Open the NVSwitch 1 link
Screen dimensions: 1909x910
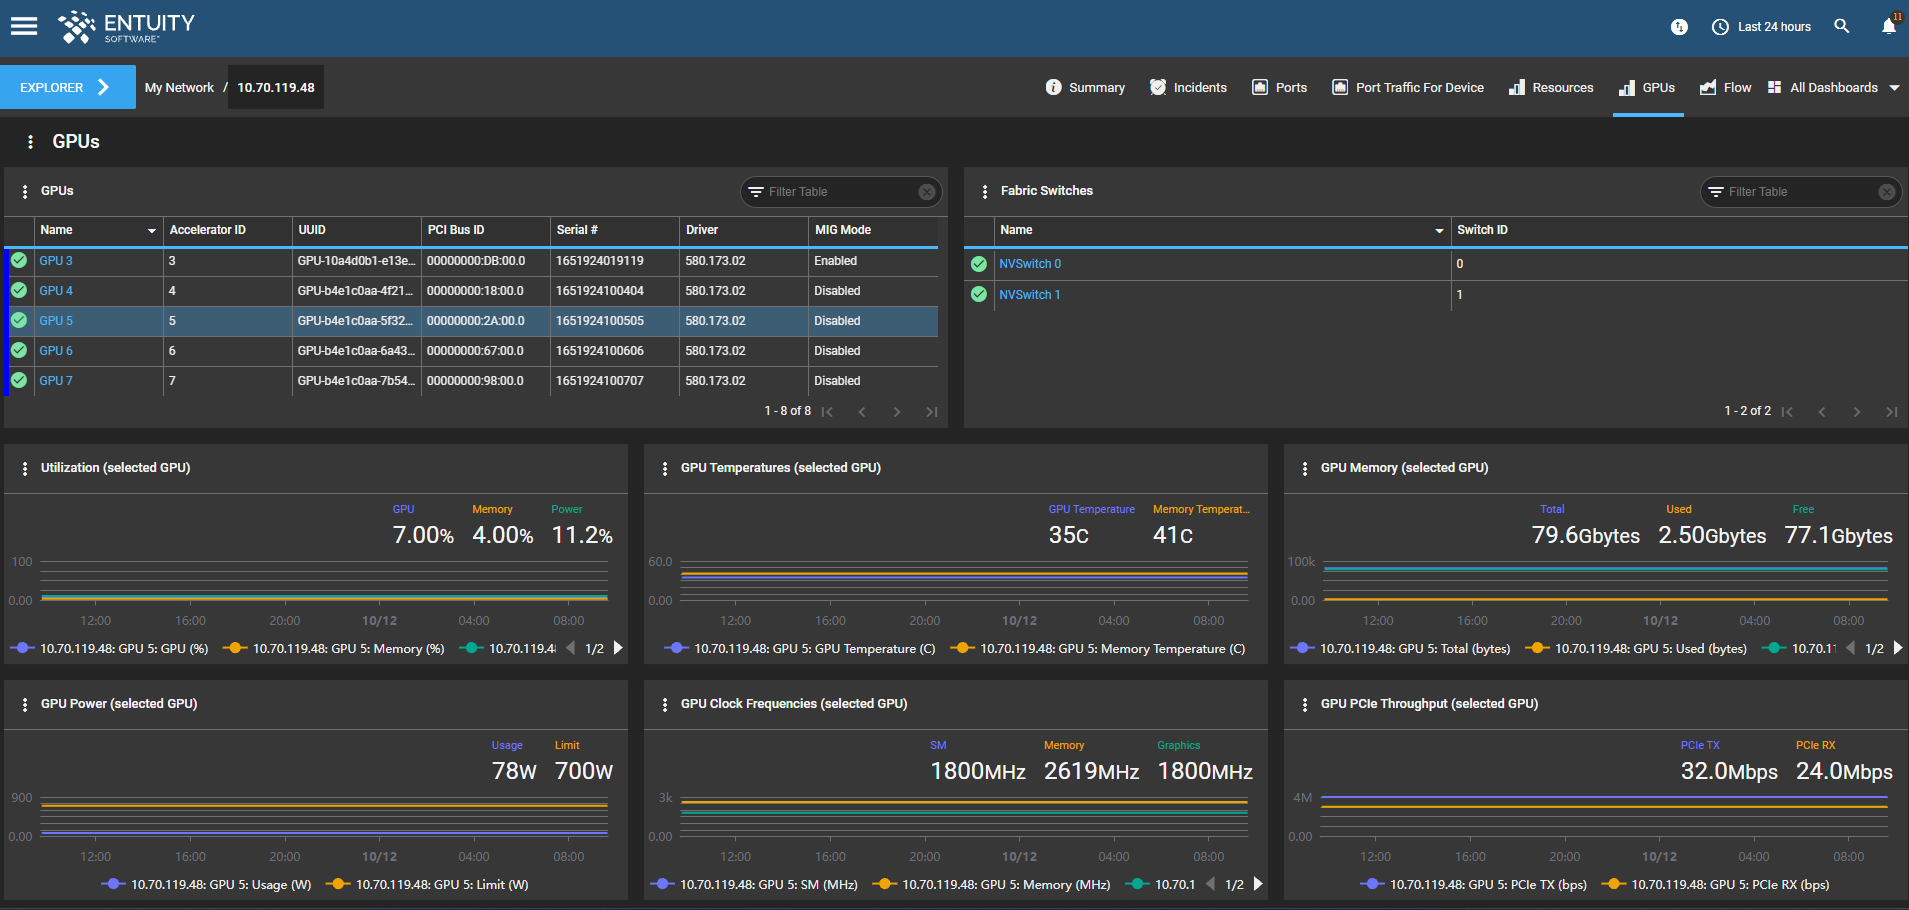click(1030, 295)
